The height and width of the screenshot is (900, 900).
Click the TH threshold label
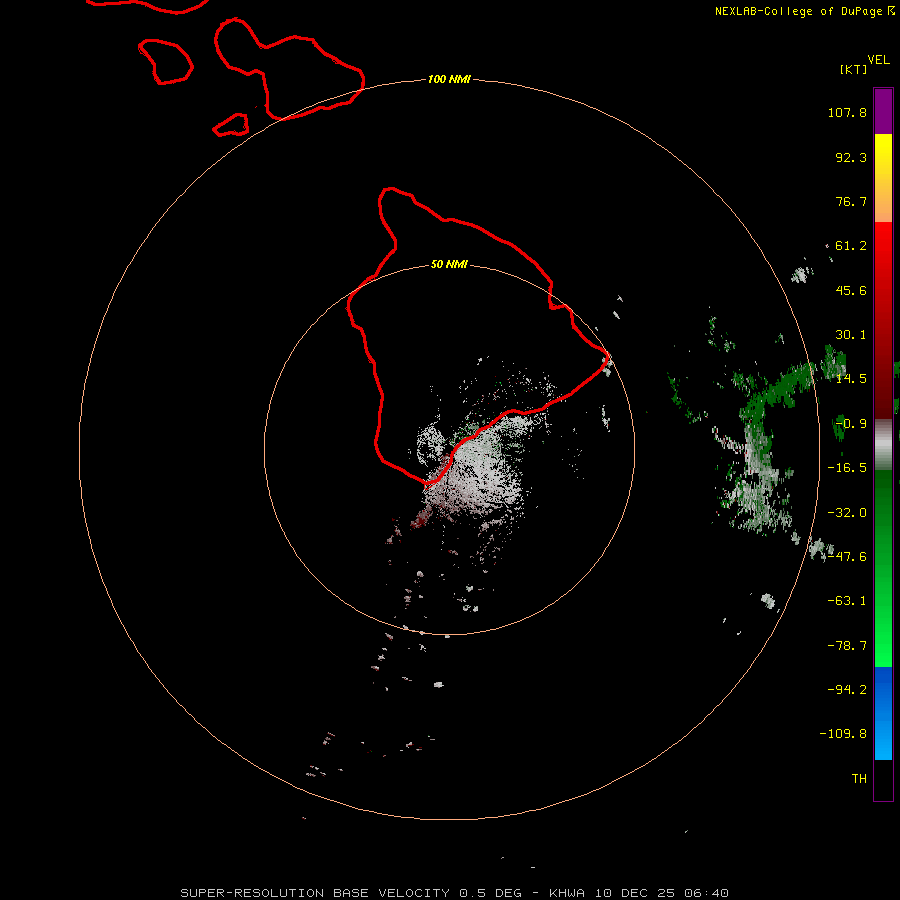tap(859, 779)
